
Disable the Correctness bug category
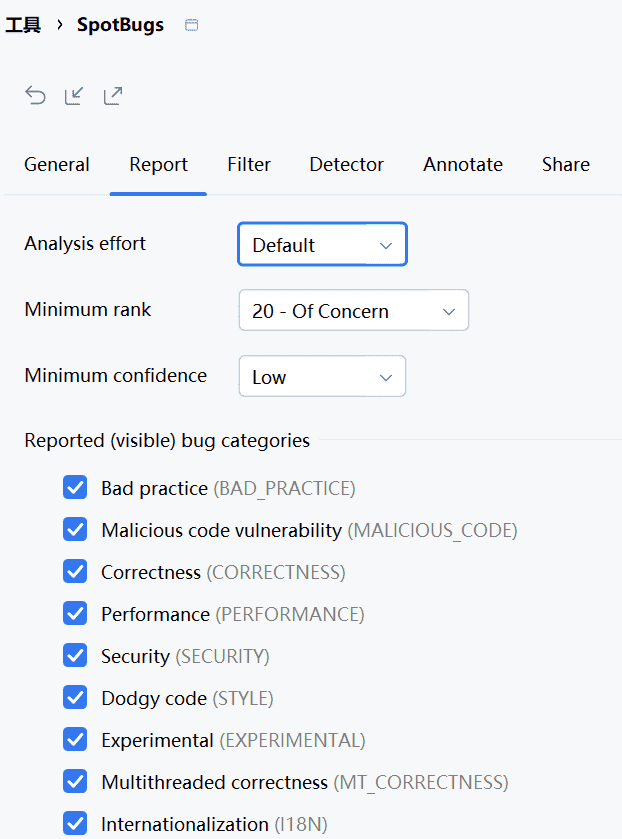point(75,572)
